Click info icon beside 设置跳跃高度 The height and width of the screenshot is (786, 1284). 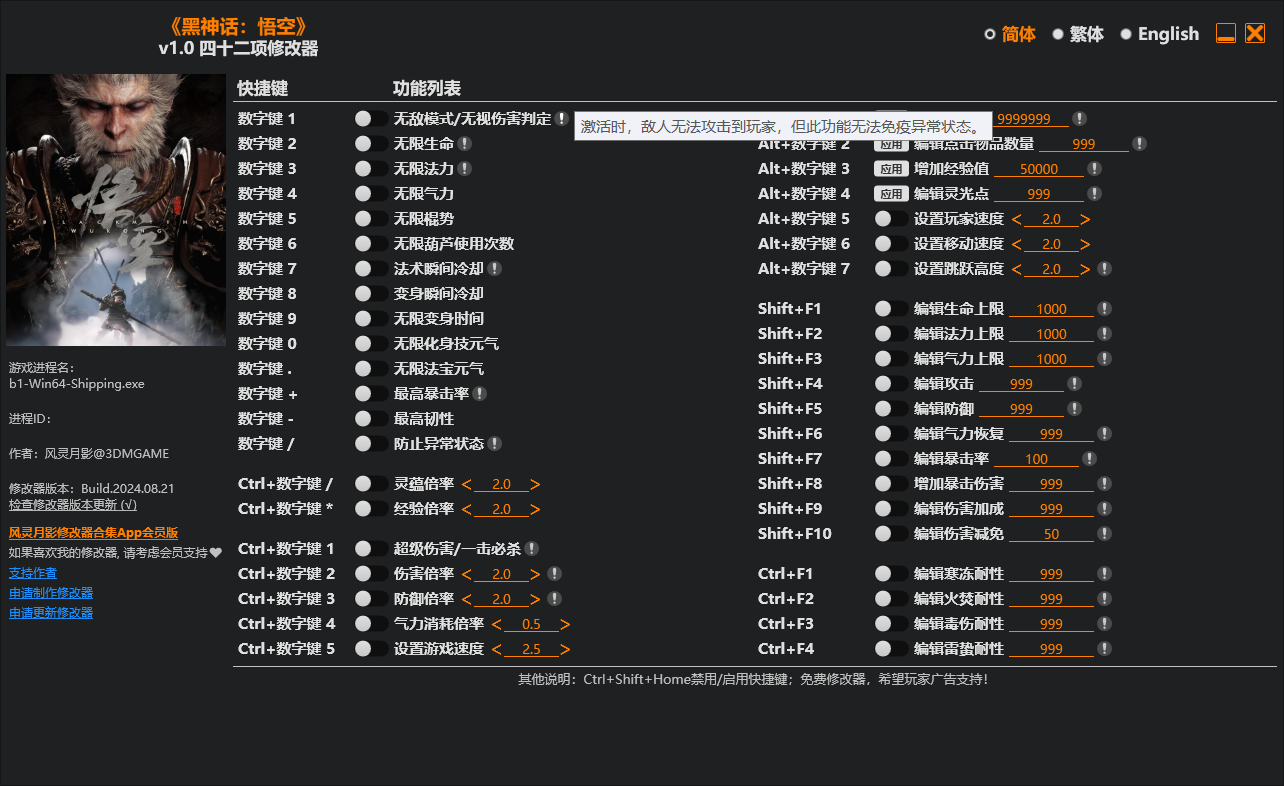(1104, 268)
